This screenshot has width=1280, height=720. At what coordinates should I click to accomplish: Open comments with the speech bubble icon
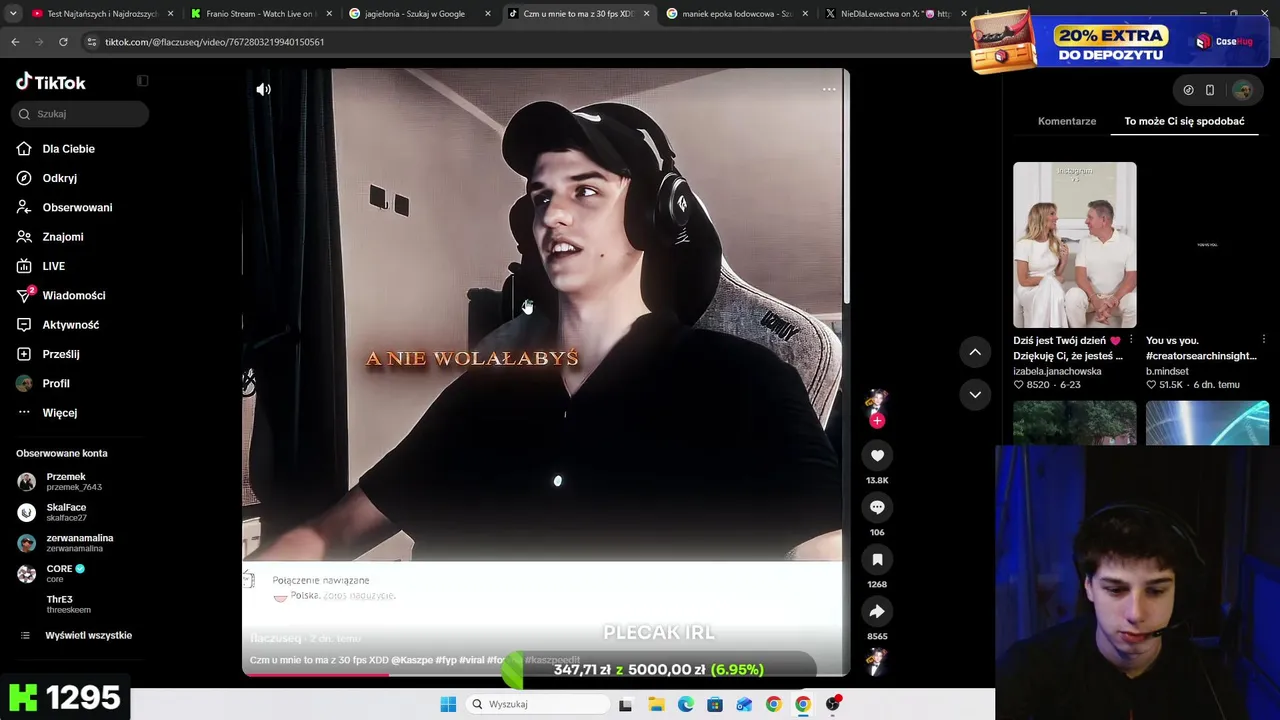tap(877, 507)
